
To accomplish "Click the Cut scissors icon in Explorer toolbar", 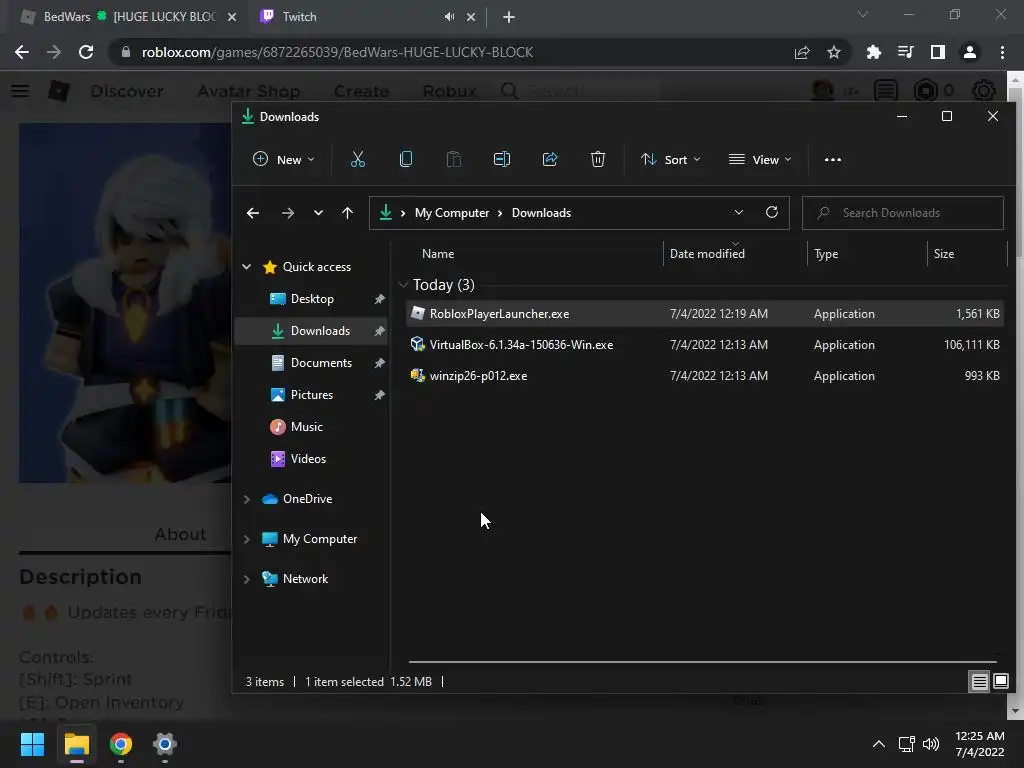I will coord(357,159).
